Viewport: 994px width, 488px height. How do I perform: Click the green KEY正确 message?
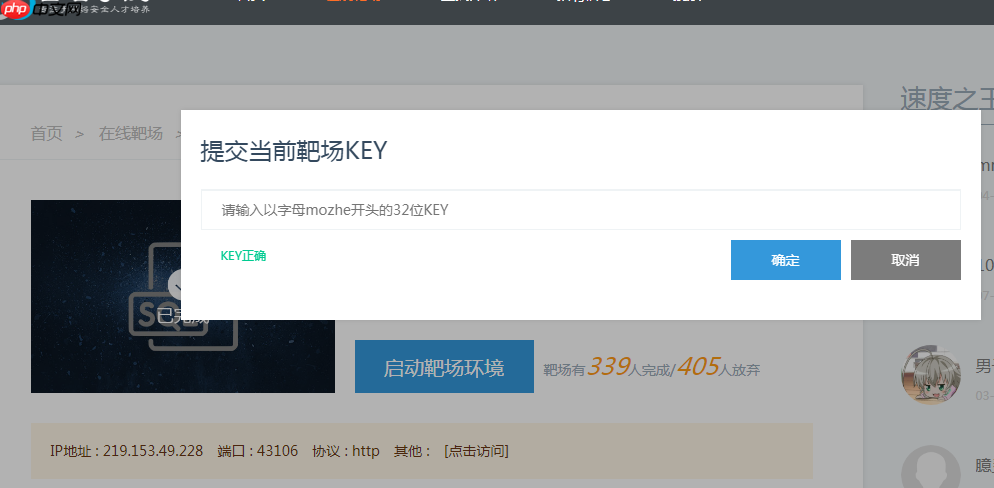click(243, 256)
